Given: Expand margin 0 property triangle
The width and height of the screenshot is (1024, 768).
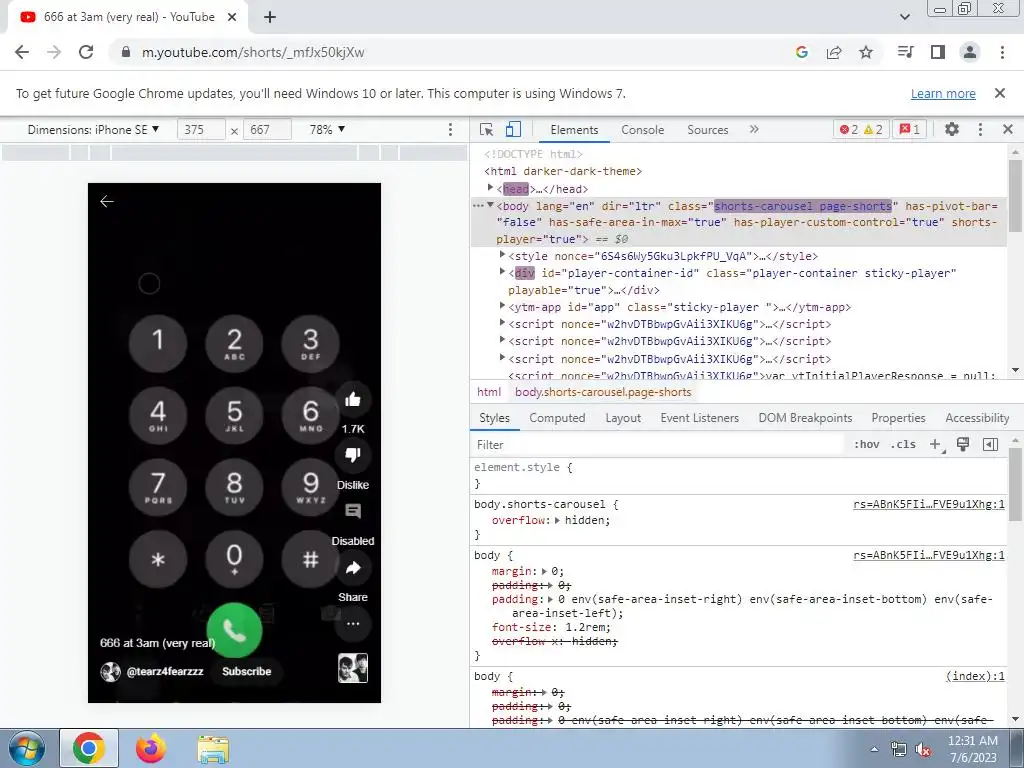Looking at the screenshot, I should (x=544, y=571).
